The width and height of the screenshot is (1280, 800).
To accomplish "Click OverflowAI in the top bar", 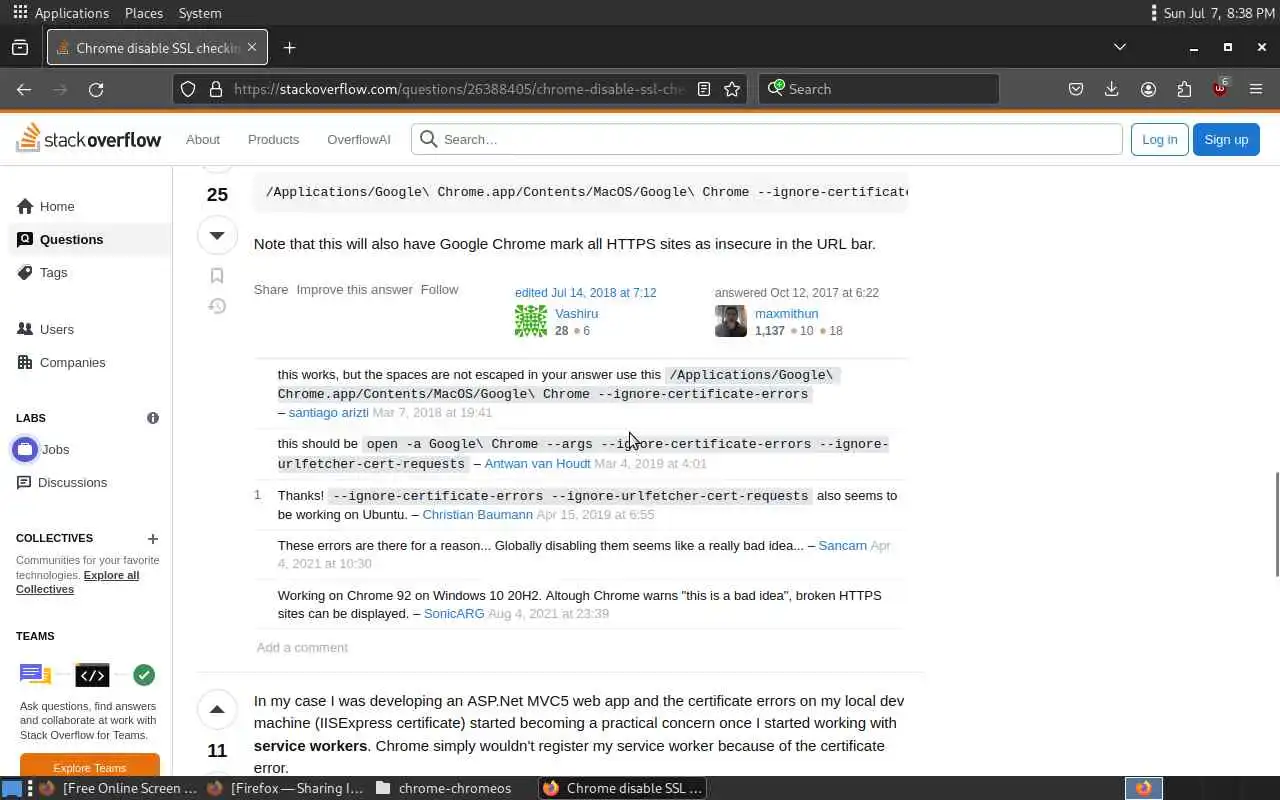I will 359,139.
